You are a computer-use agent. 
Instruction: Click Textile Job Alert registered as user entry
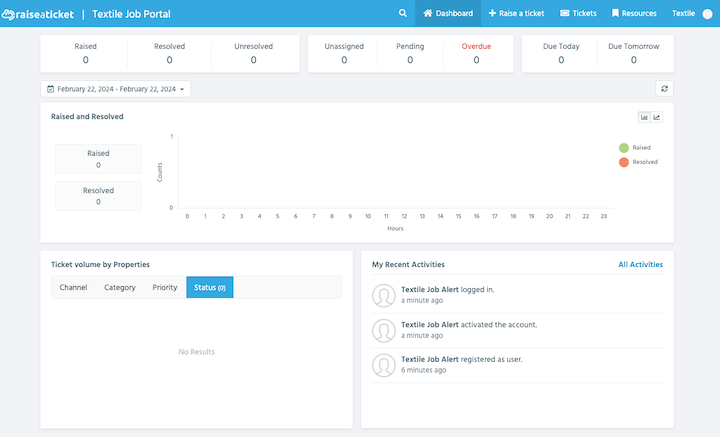coord(518,365)
